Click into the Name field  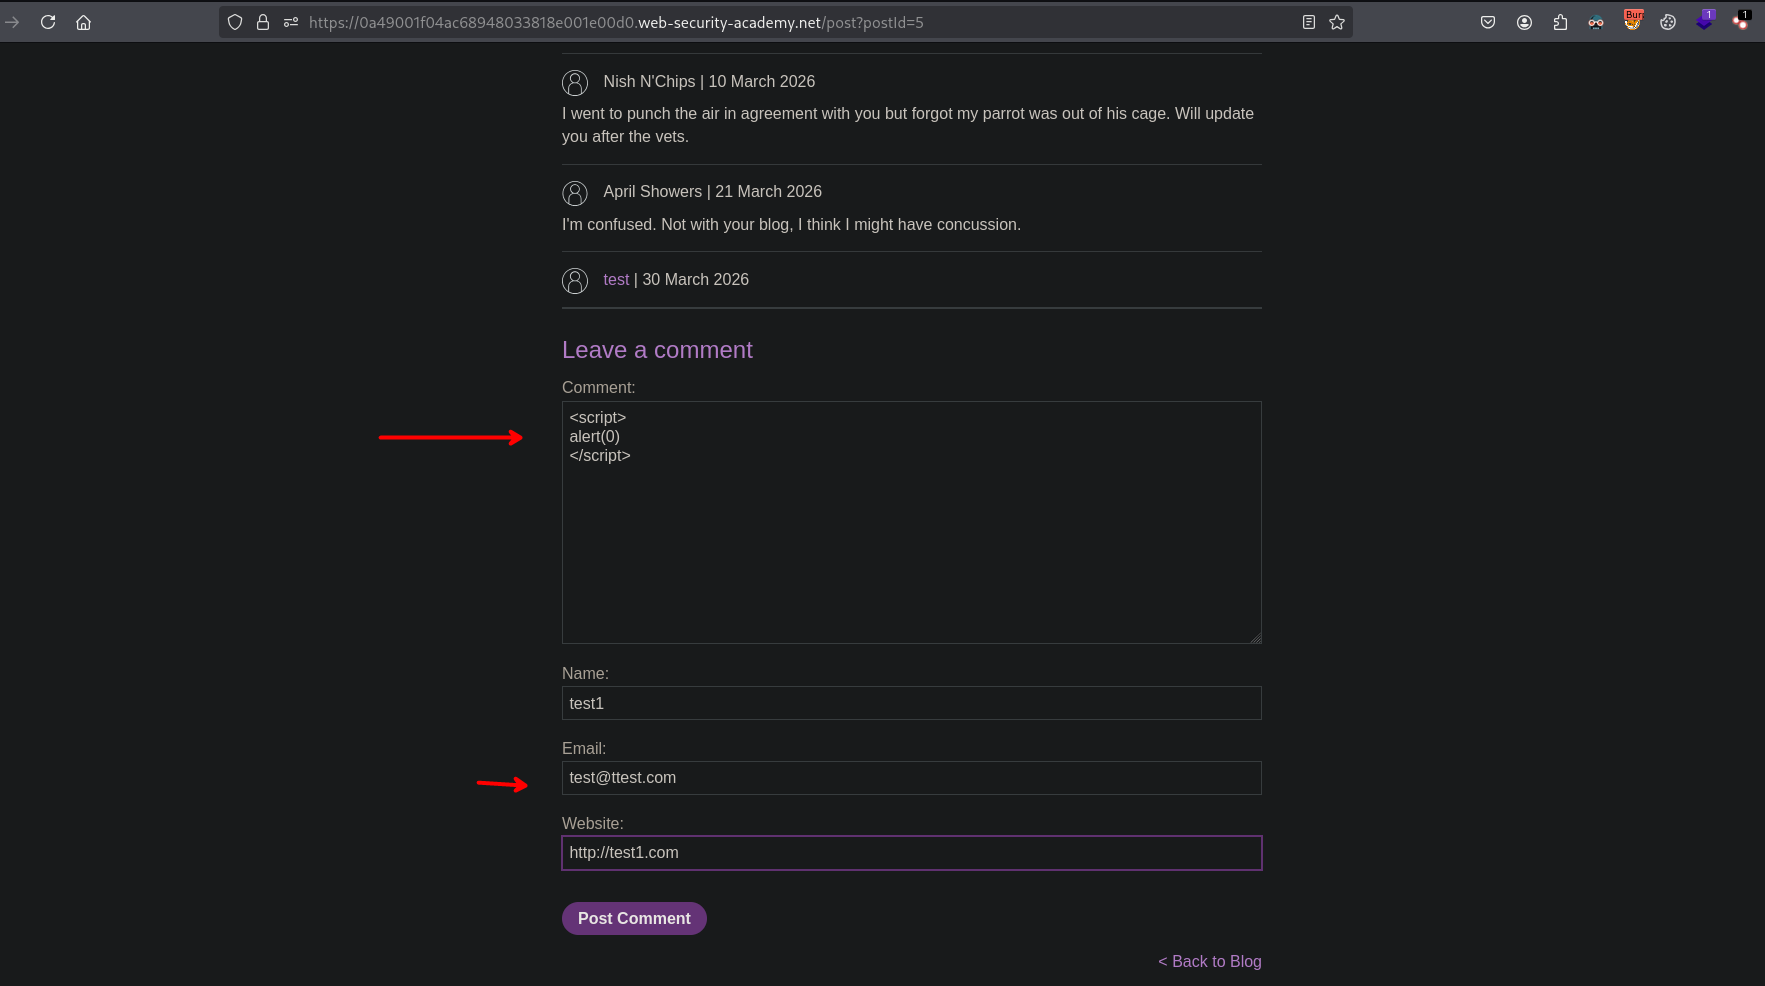coord(911,703)
